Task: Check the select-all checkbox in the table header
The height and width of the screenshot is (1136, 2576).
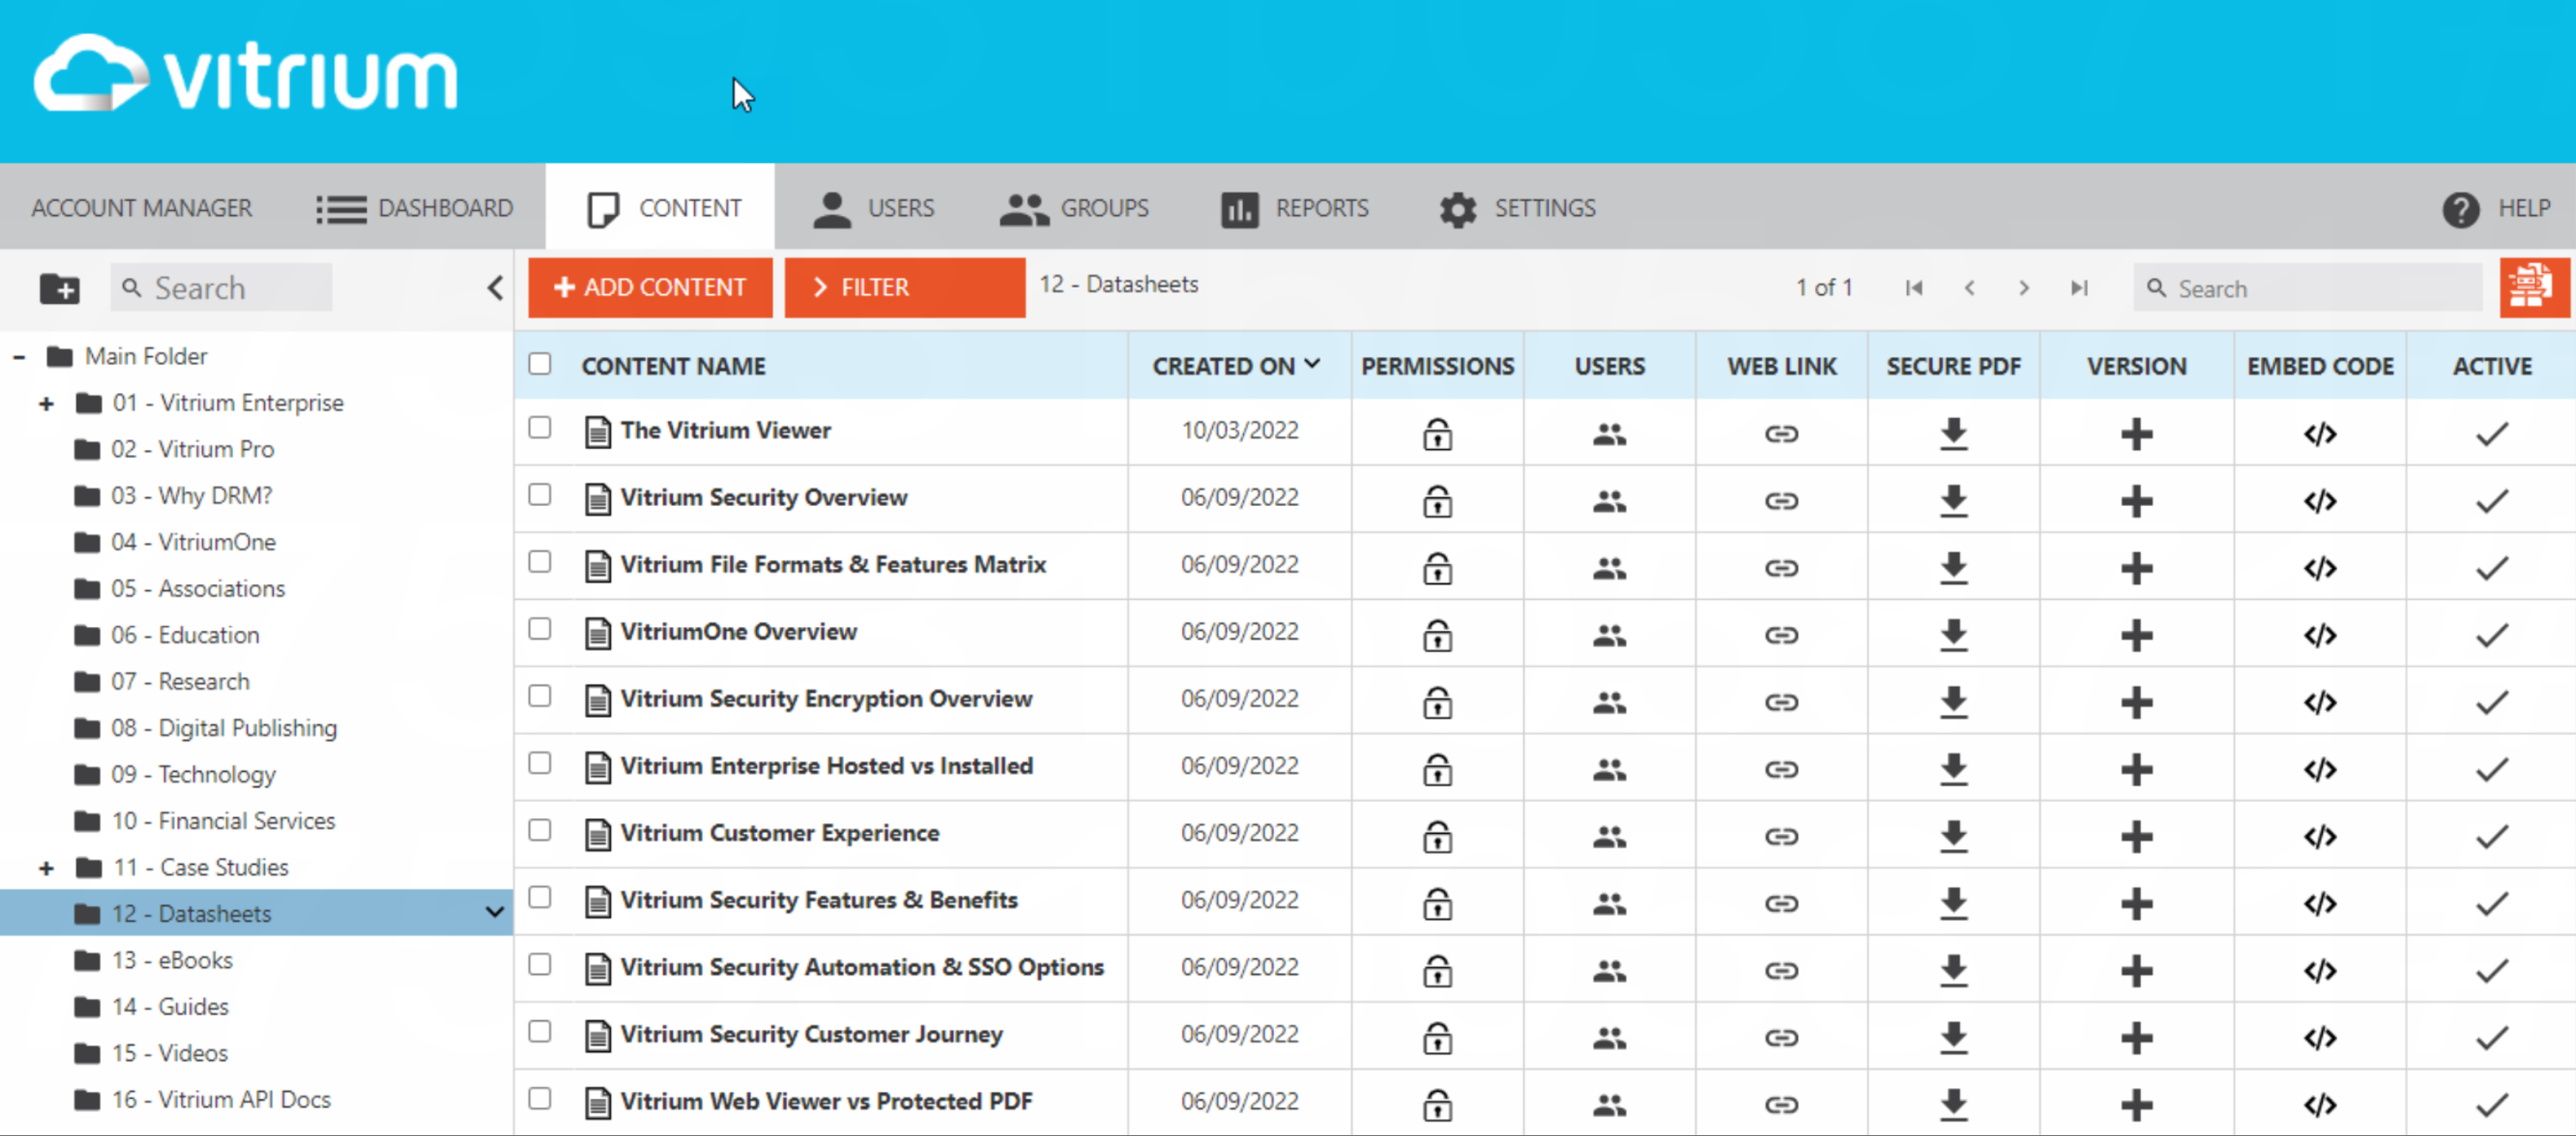Action: click(x=540, y=364)
